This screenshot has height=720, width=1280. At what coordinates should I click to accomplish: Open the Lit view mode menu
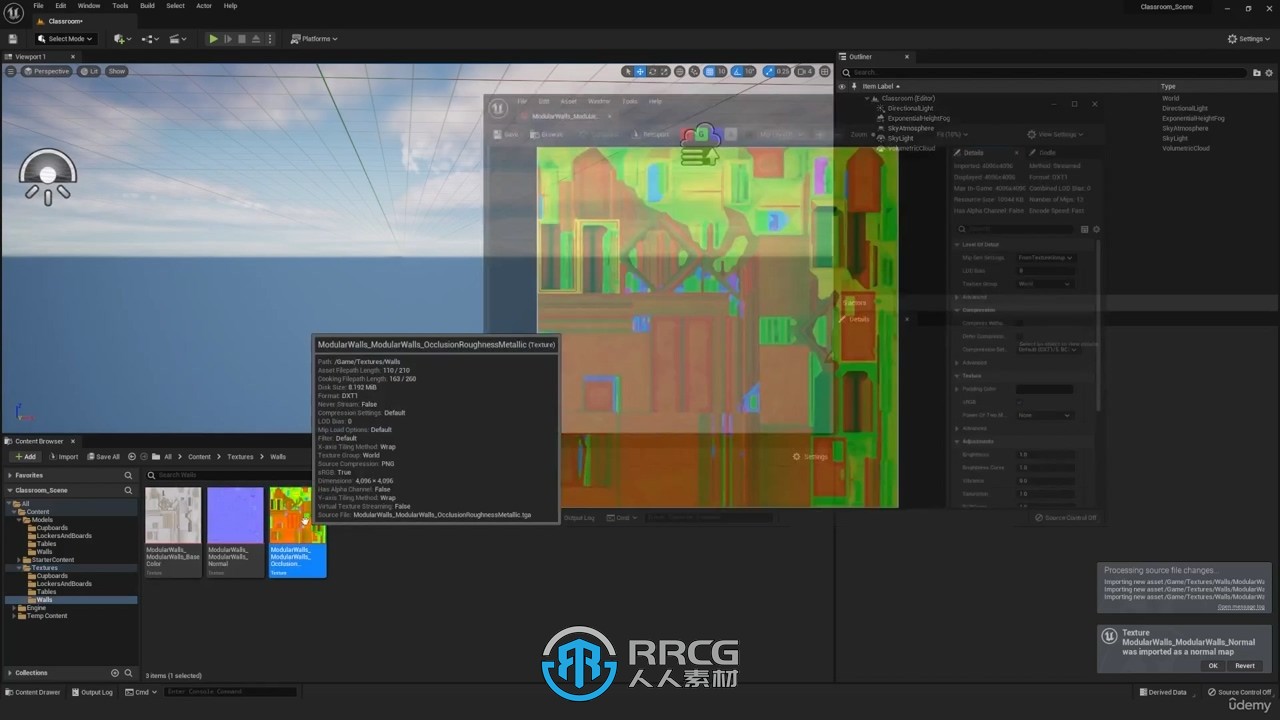[x=89, y=71]
